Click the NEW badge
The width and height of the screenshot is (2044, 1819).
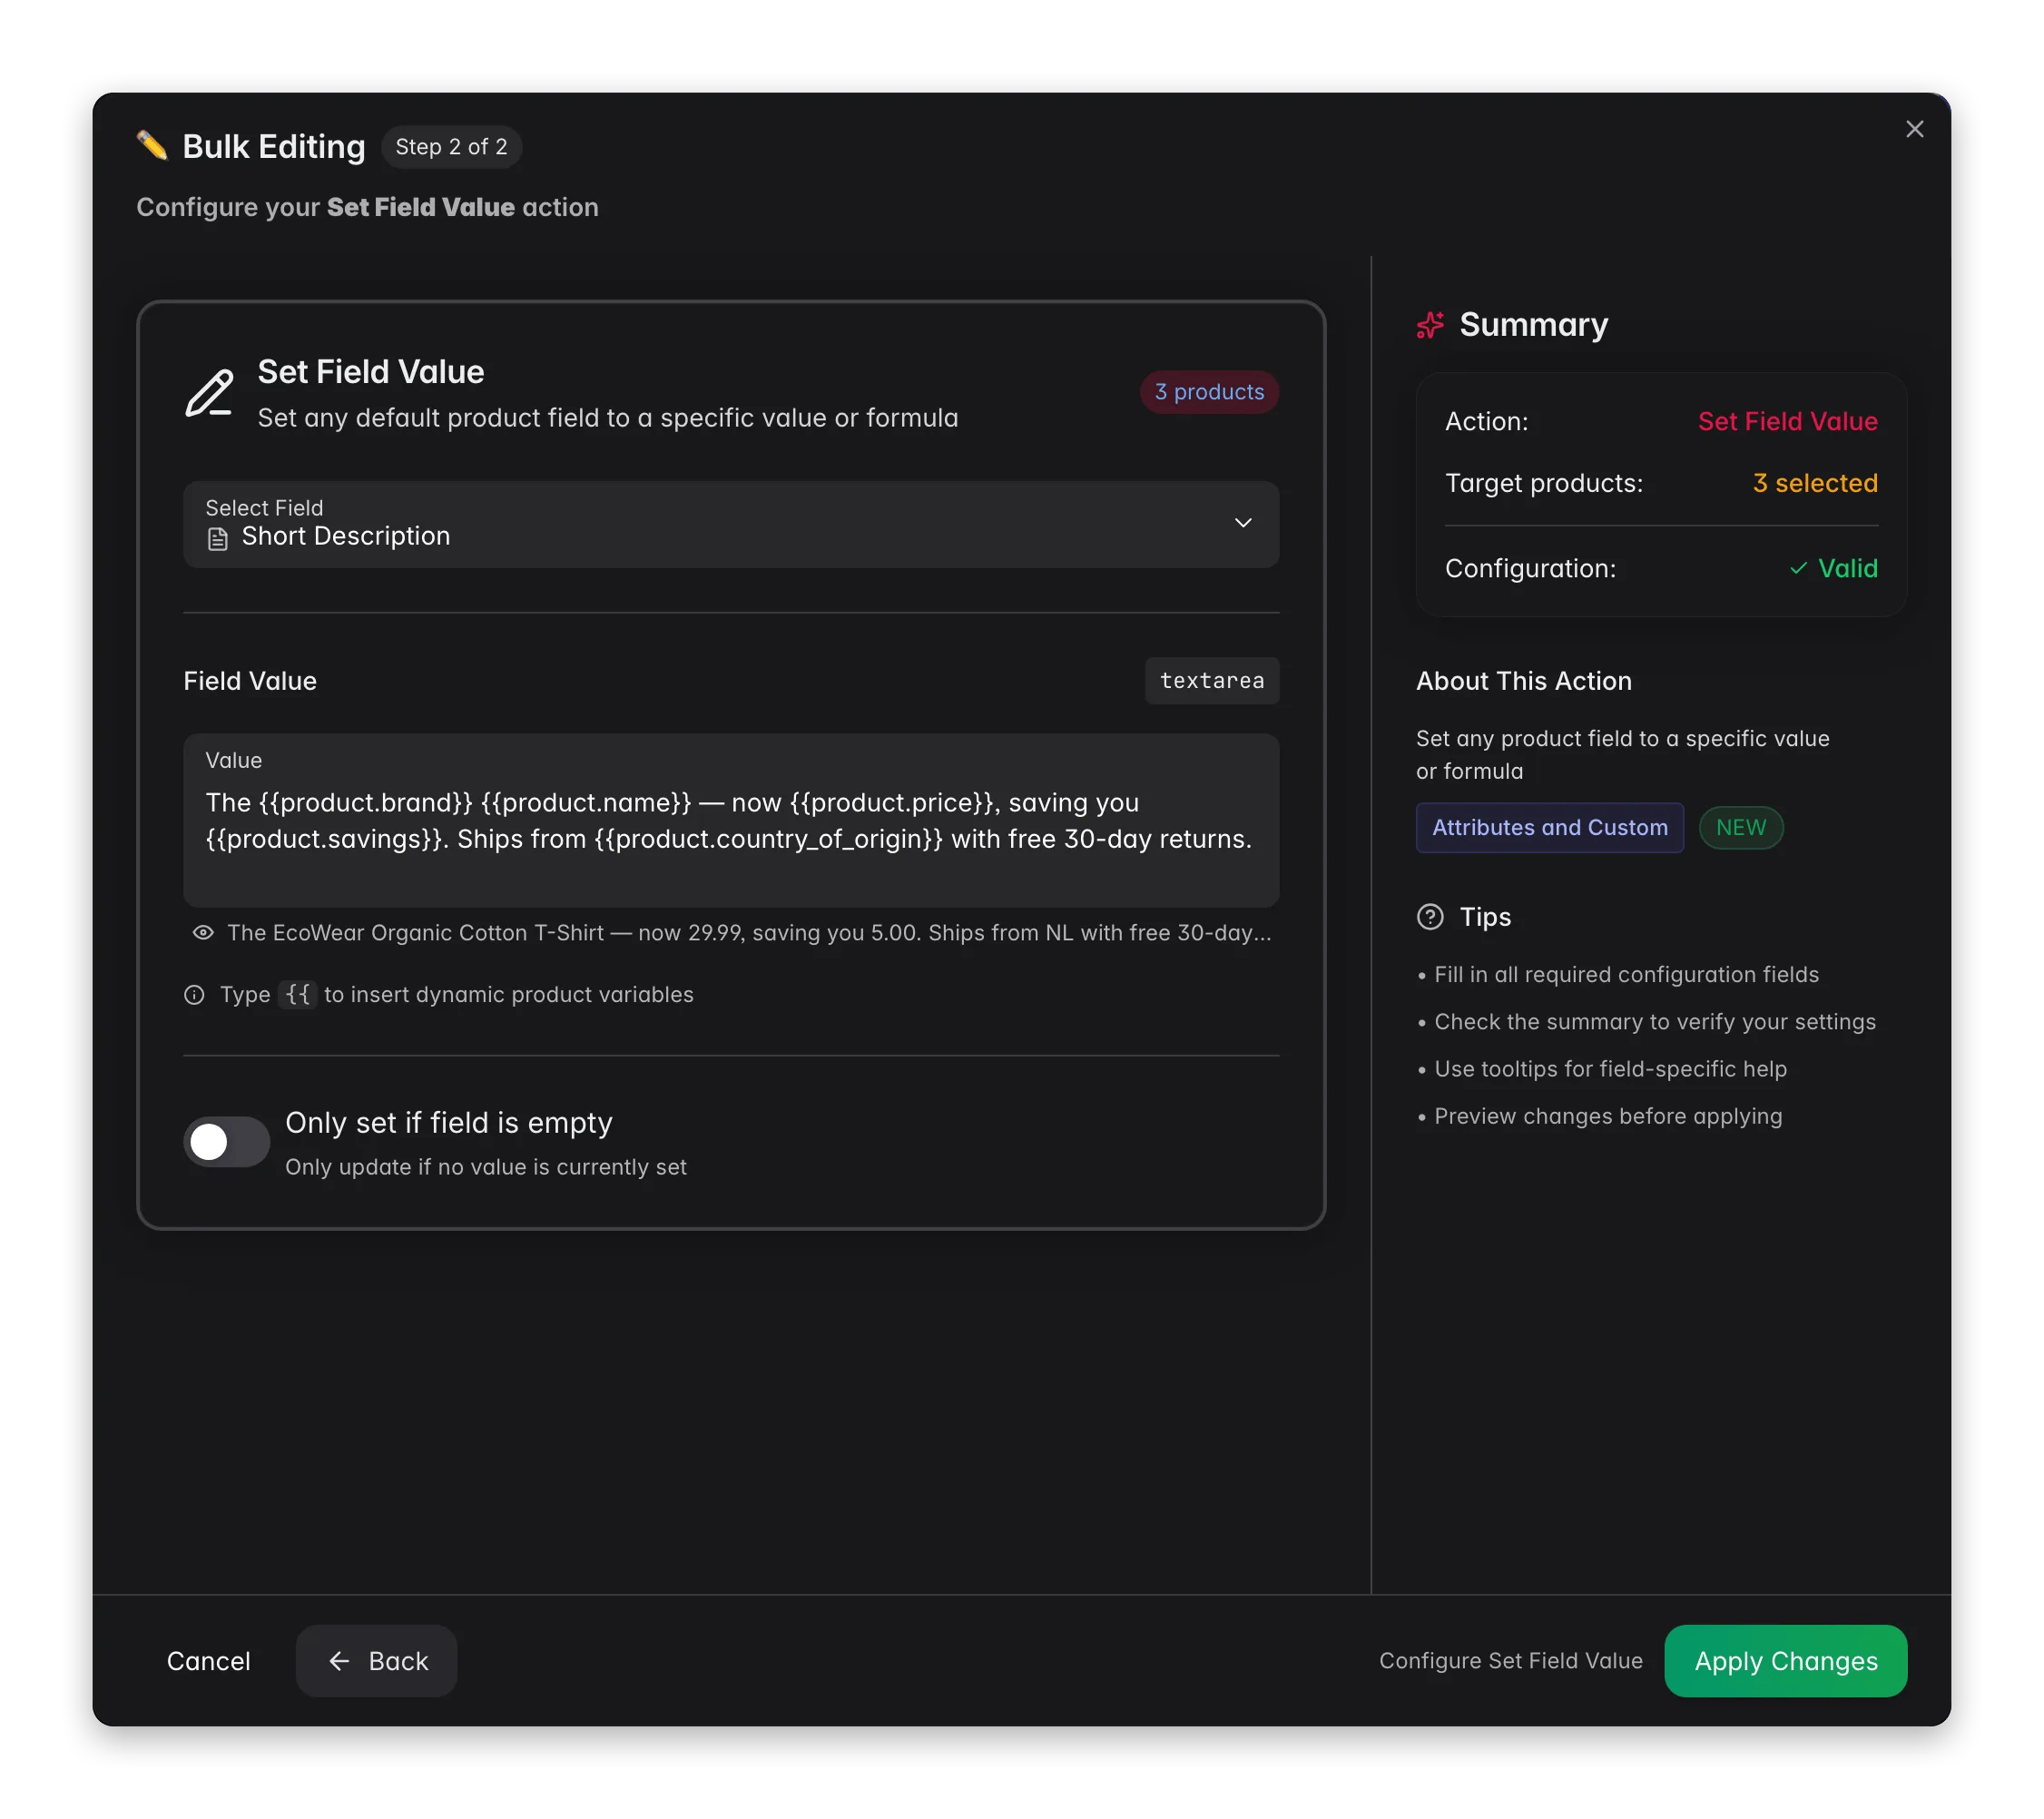[1741, 827]
